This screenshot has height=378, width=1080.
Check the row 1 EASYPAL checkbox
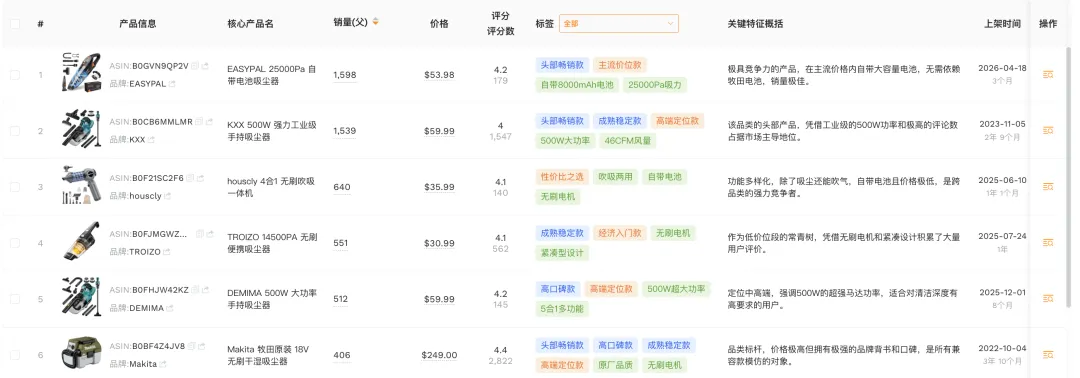coord(15,74)
